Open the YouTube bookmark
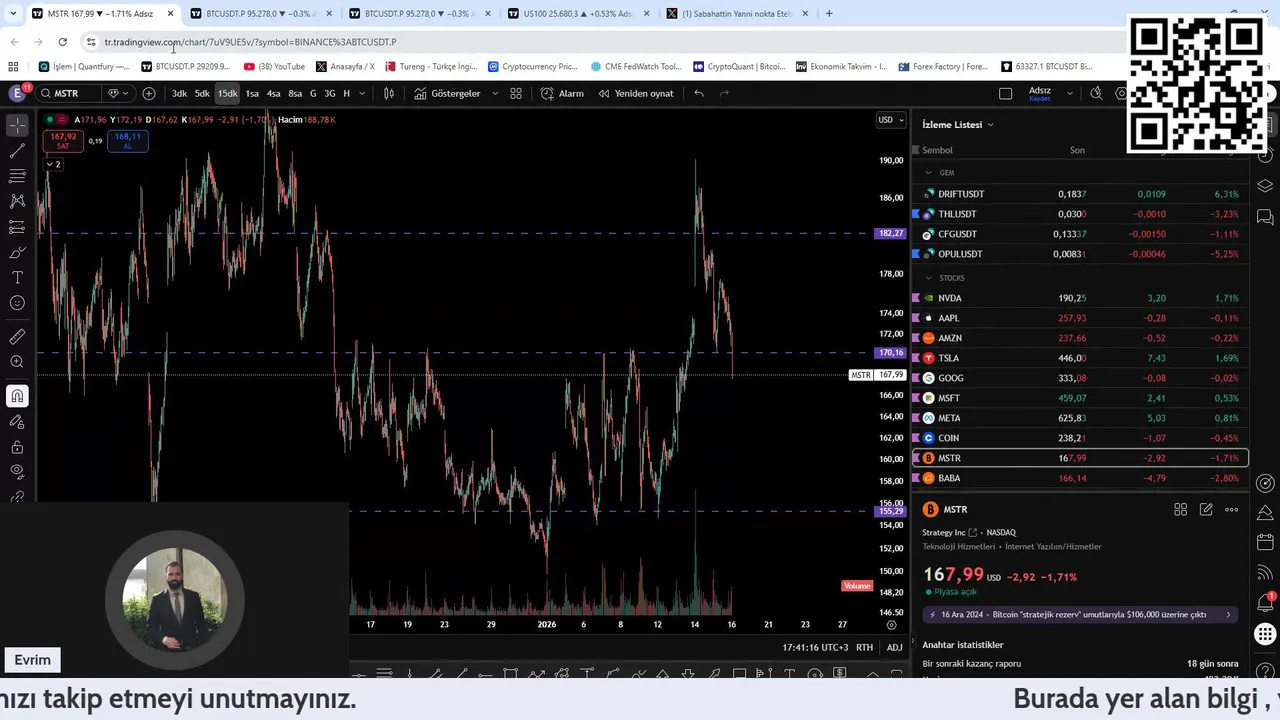This screenshot has width=1280, height=720. (x=274, y=67)
